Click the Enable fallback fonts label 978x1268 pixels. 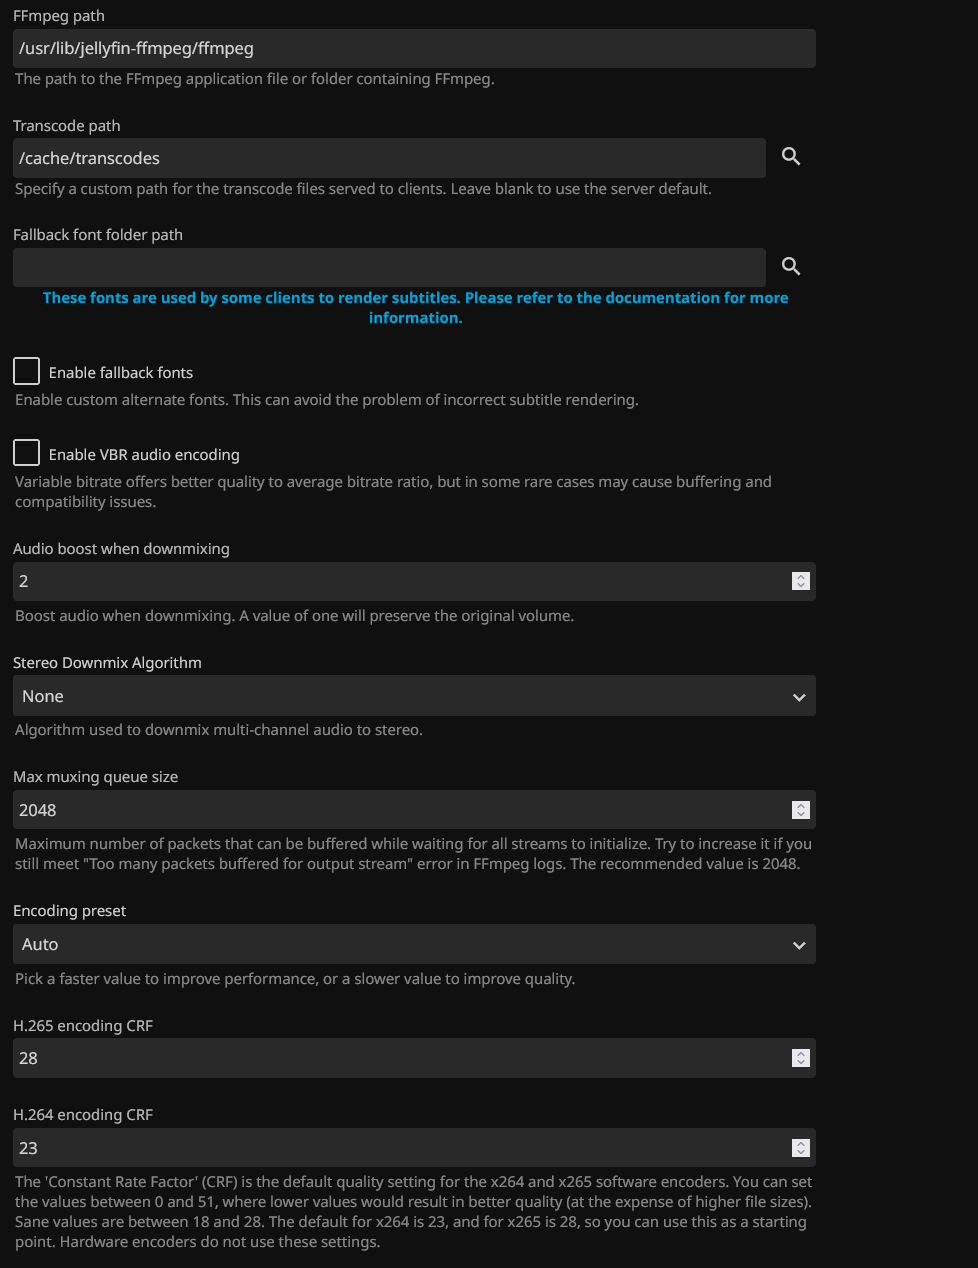coord(121,373)
